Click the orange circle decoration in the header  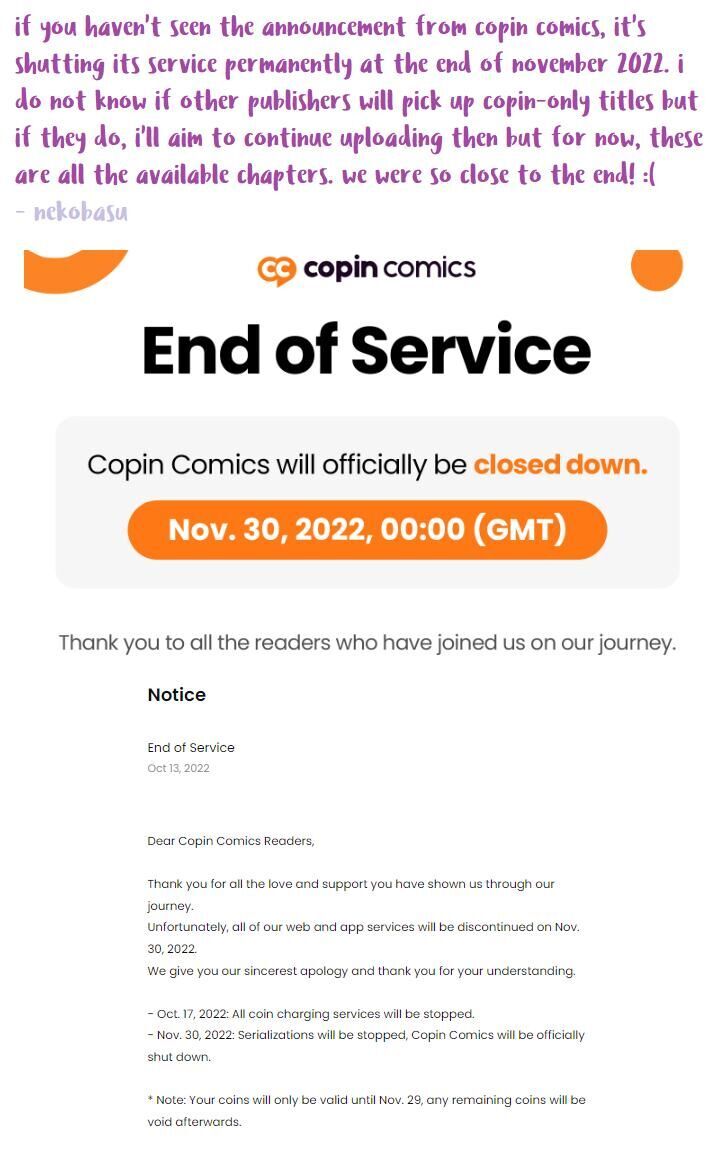coord(656,269)
